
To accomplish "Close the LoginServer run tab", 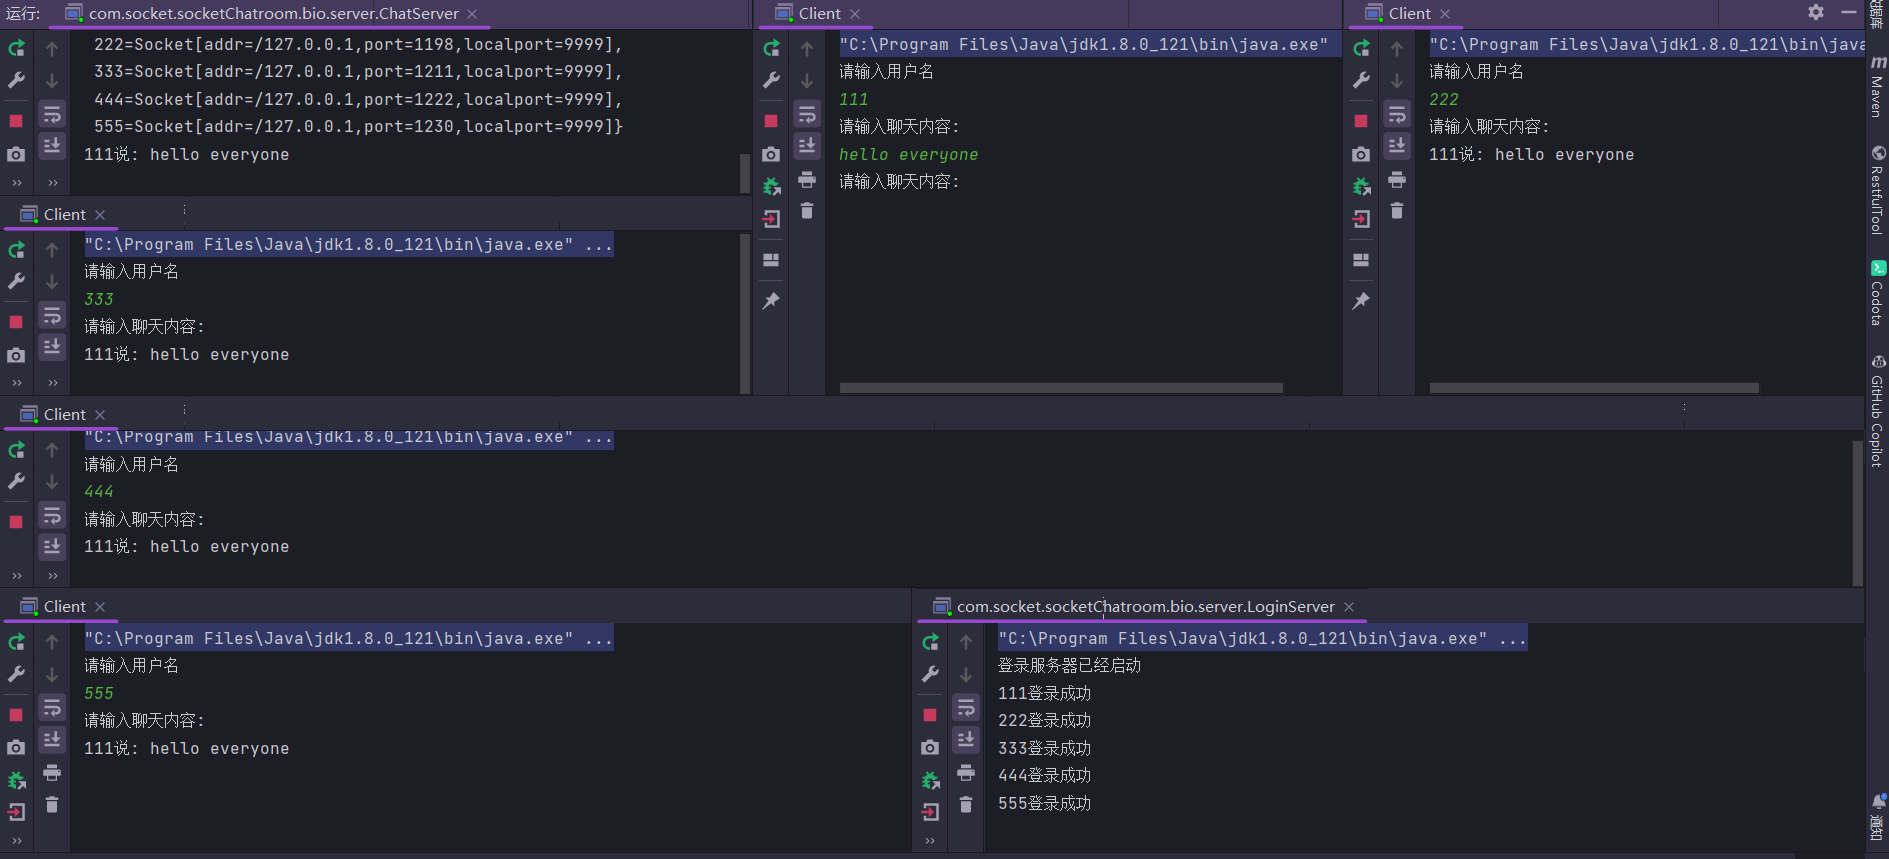I will tap(1349, 607).
